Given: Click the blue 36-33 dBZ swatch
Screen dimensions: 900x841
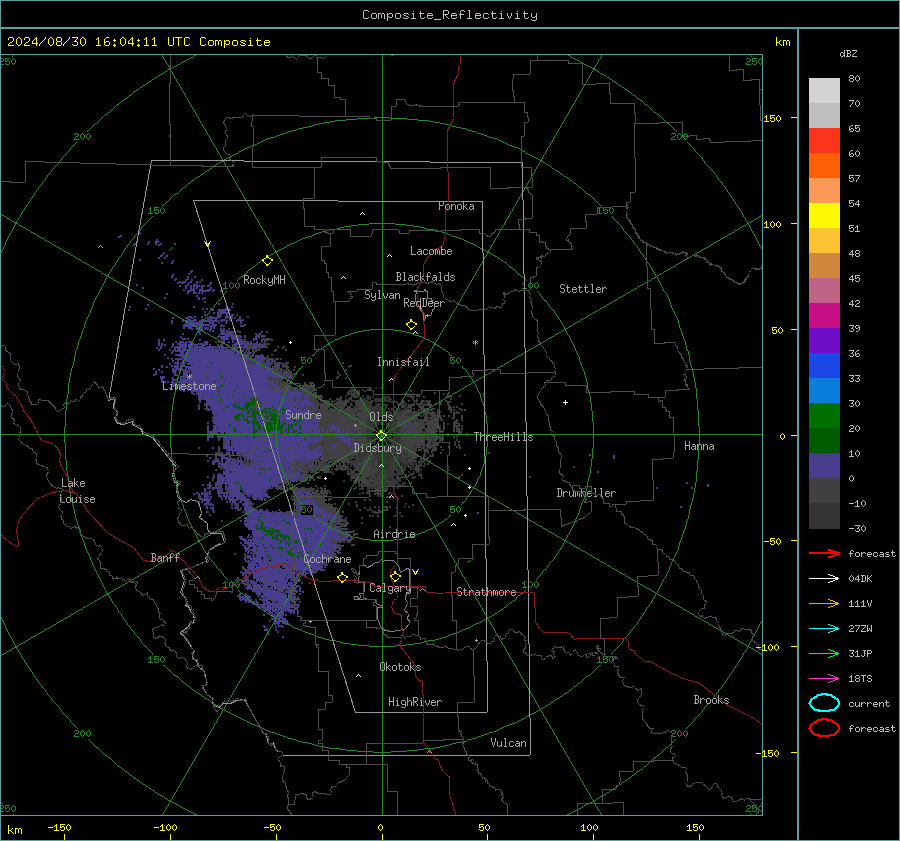Looking at the screenshot, I should (824, 365).
